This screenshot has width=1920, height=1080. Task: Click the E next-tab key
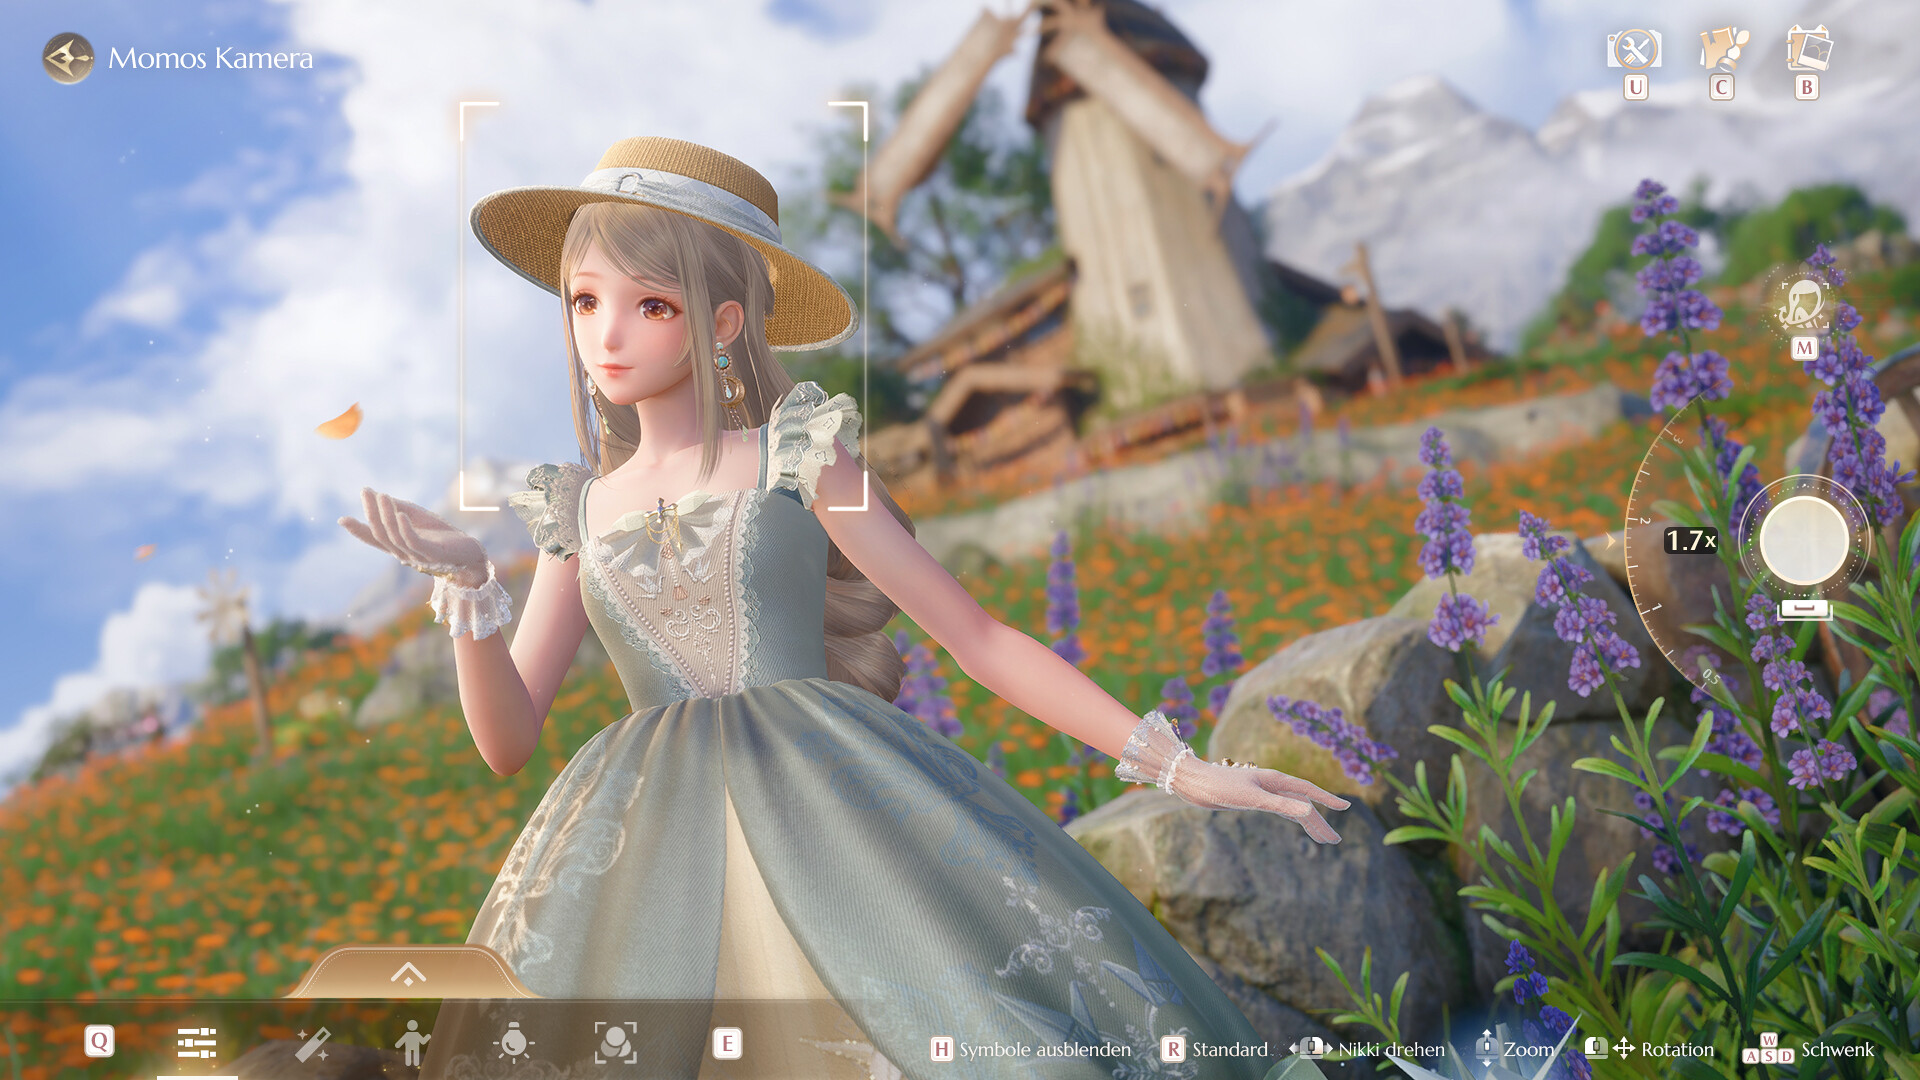pyautogui.click(x=727, y=1044)
